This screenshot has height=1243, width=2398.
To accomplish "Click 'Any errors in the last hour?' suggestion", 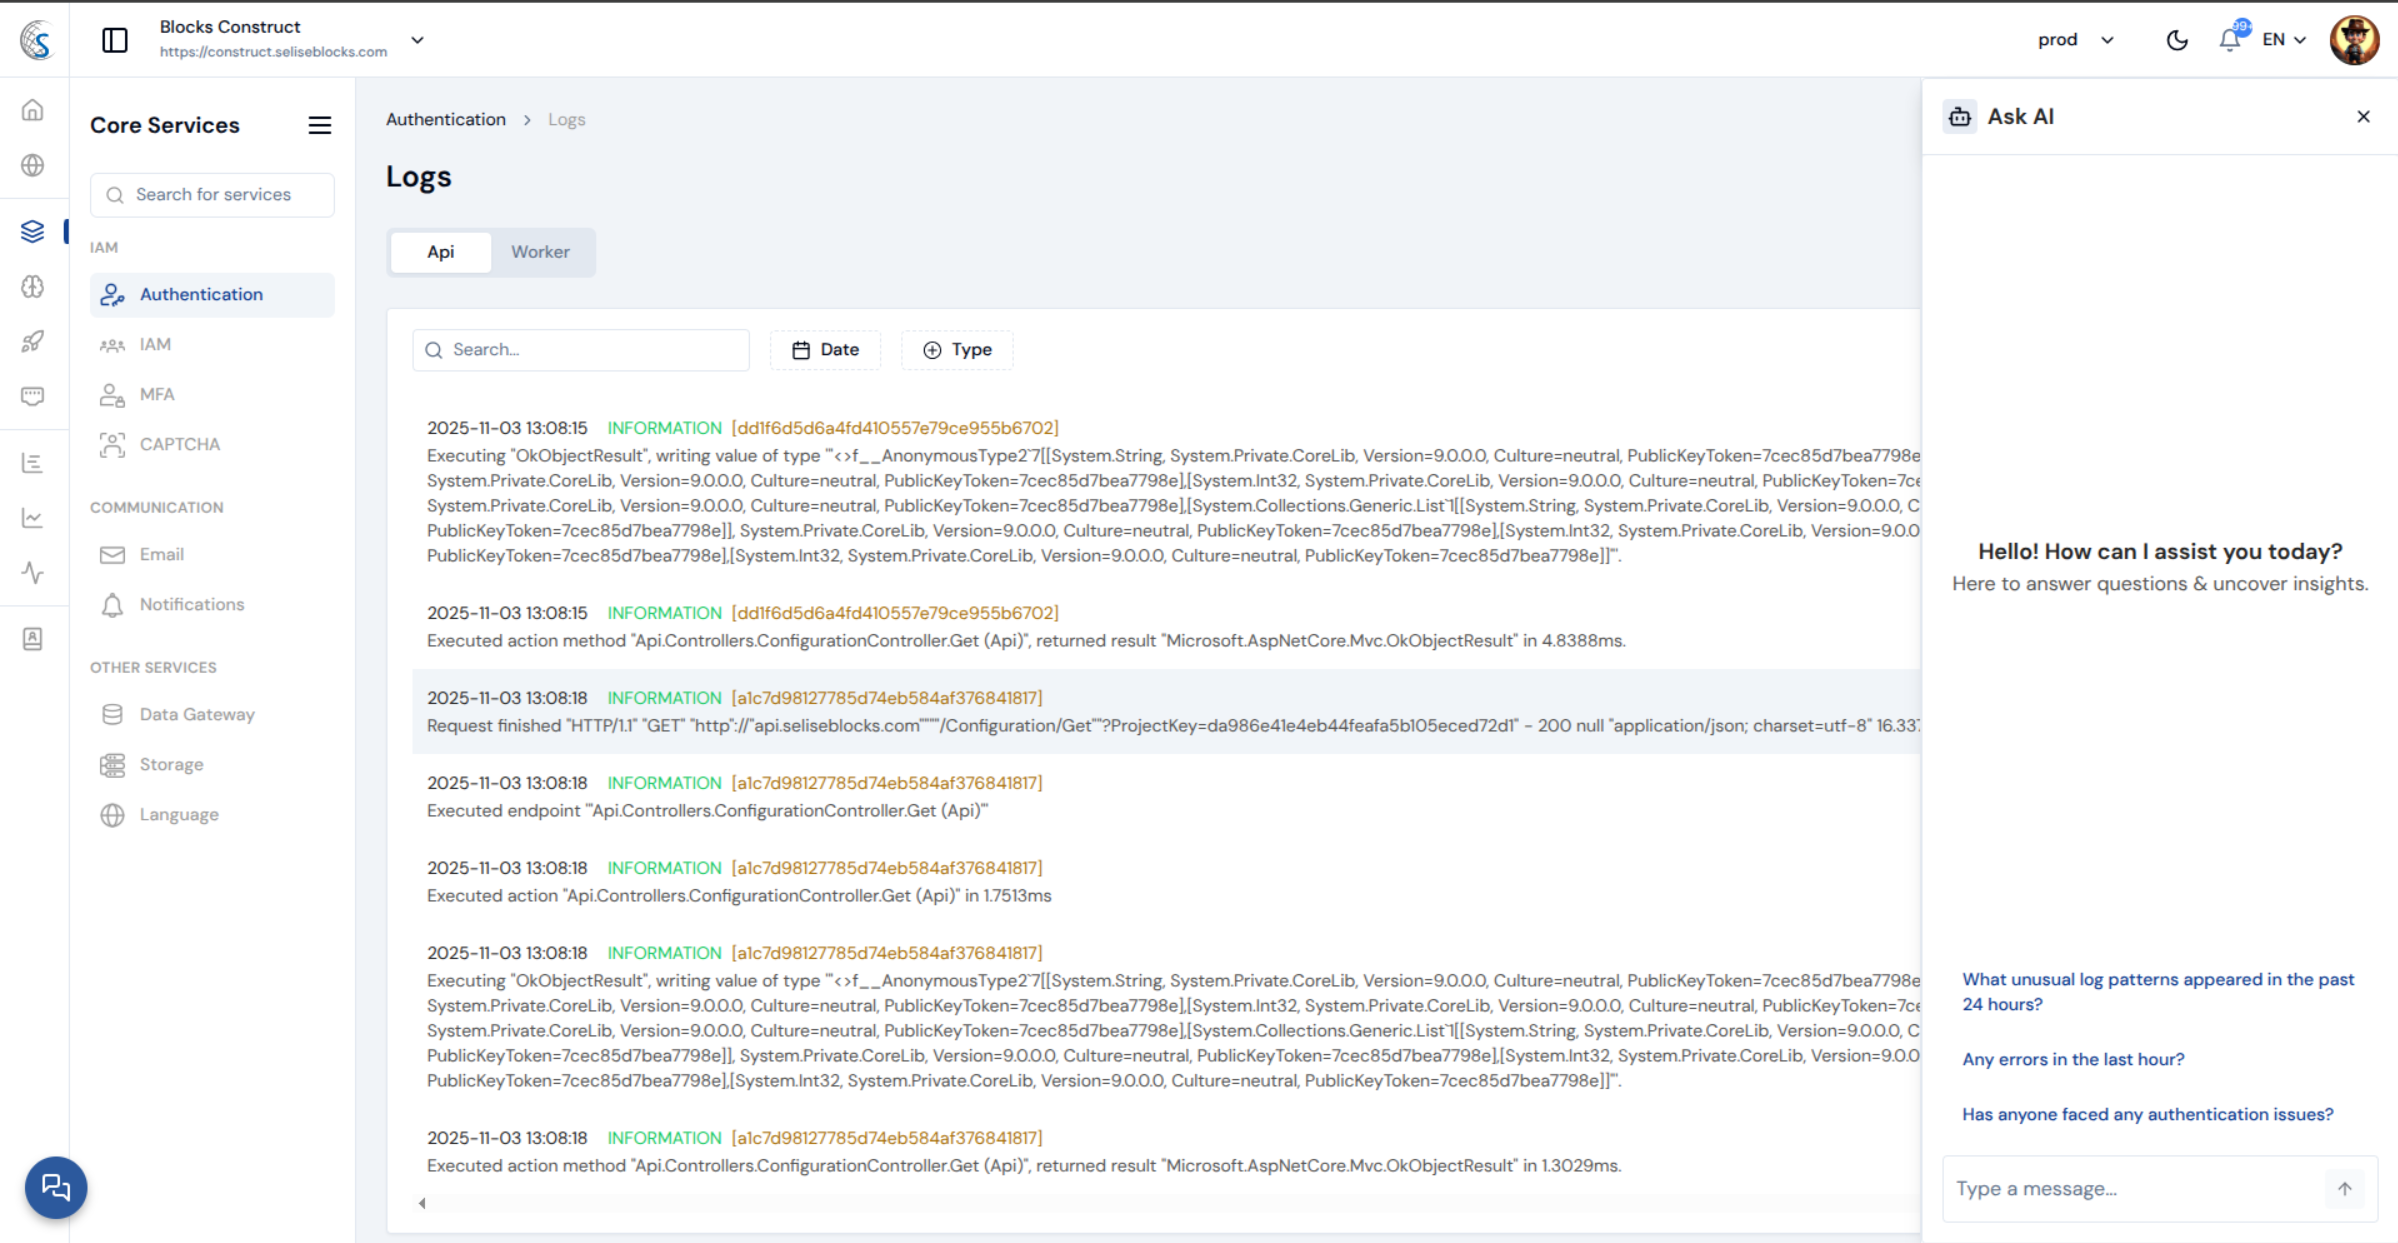I will tap(2072, 1059).
